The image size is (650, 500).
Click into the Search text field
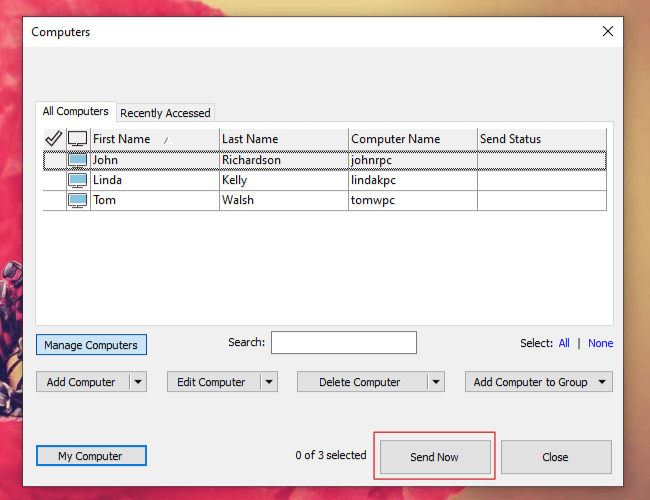pos(343,343)
